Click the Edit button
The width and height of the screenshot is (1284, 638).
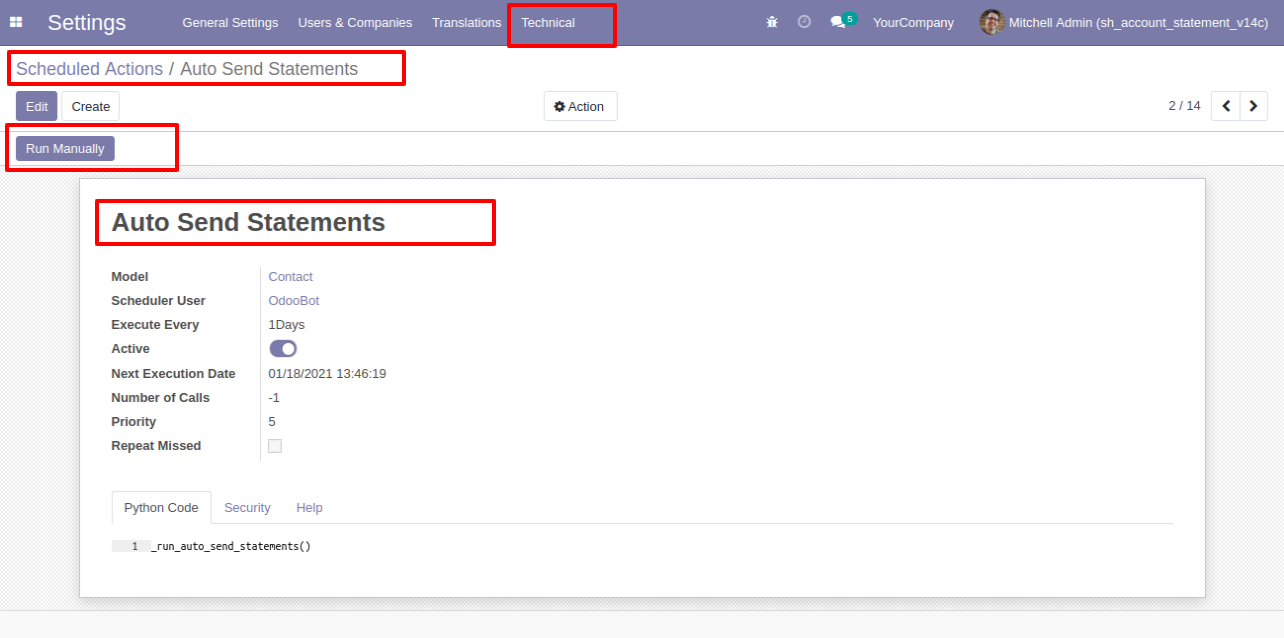[37, 106]
